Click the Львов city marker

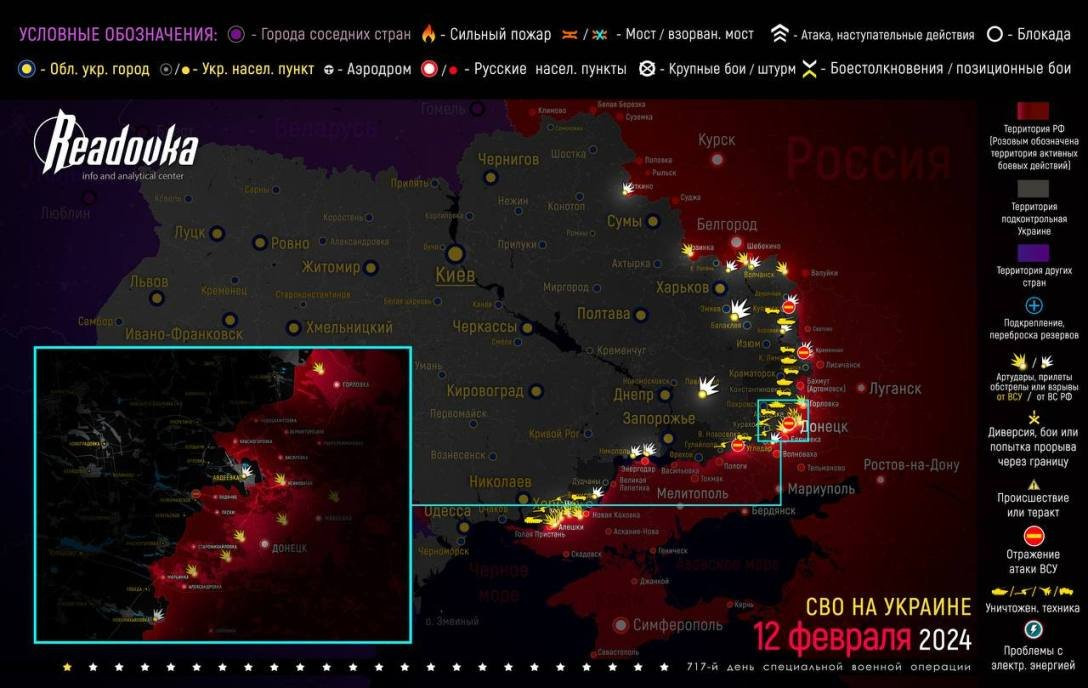(157, 298)
